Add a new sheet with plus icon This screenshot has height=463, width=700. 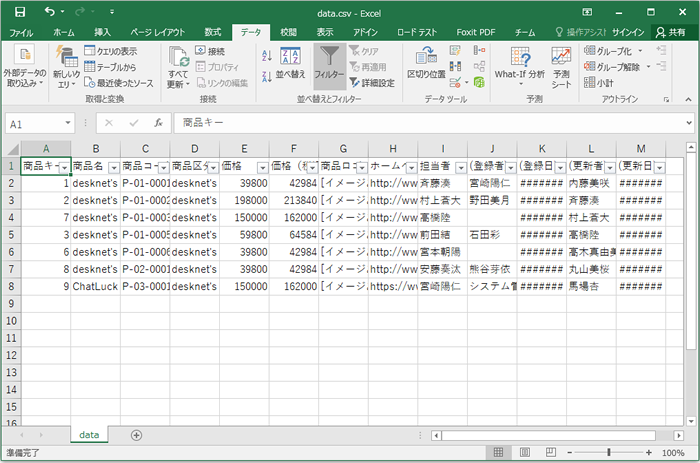(136, 435)
